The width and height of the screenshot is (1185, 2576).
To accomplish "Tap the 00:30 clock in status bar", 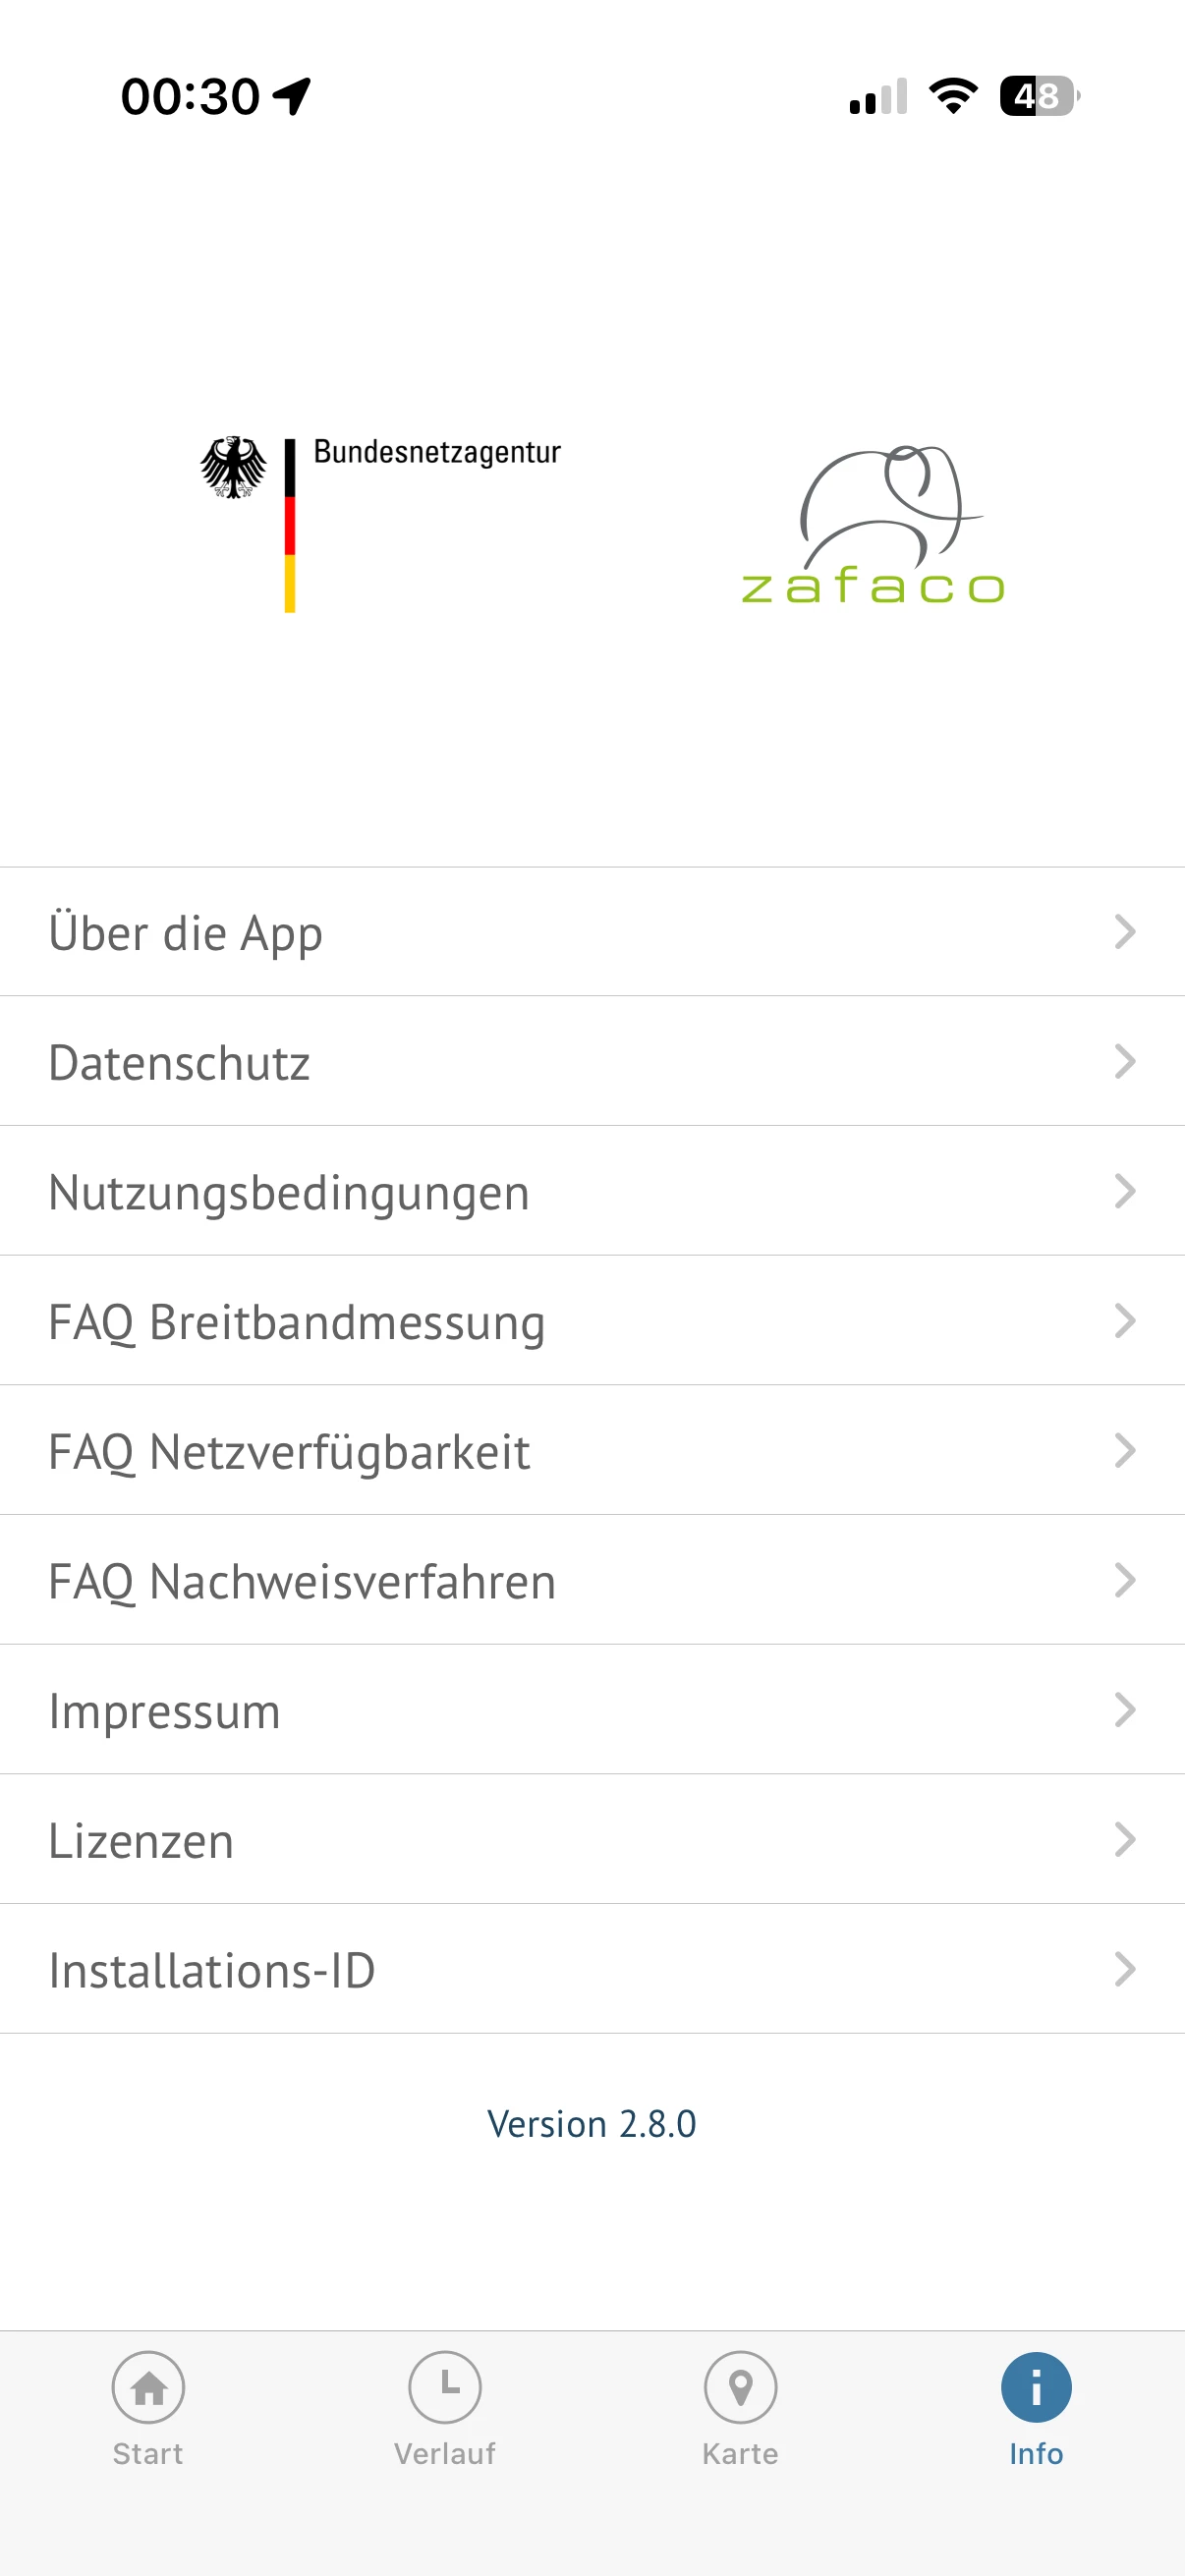I will click(x=190, y=97).
